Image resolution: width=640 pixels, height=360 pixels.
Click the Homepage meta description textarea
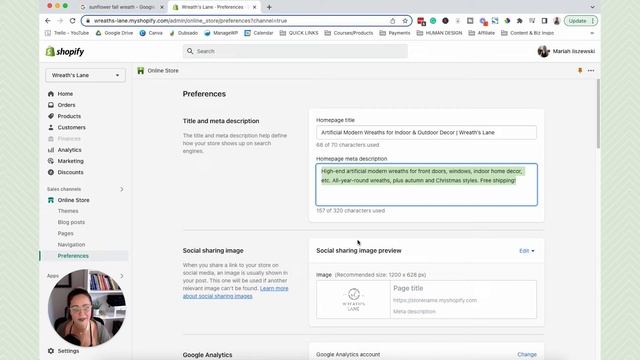click(426, 184)
